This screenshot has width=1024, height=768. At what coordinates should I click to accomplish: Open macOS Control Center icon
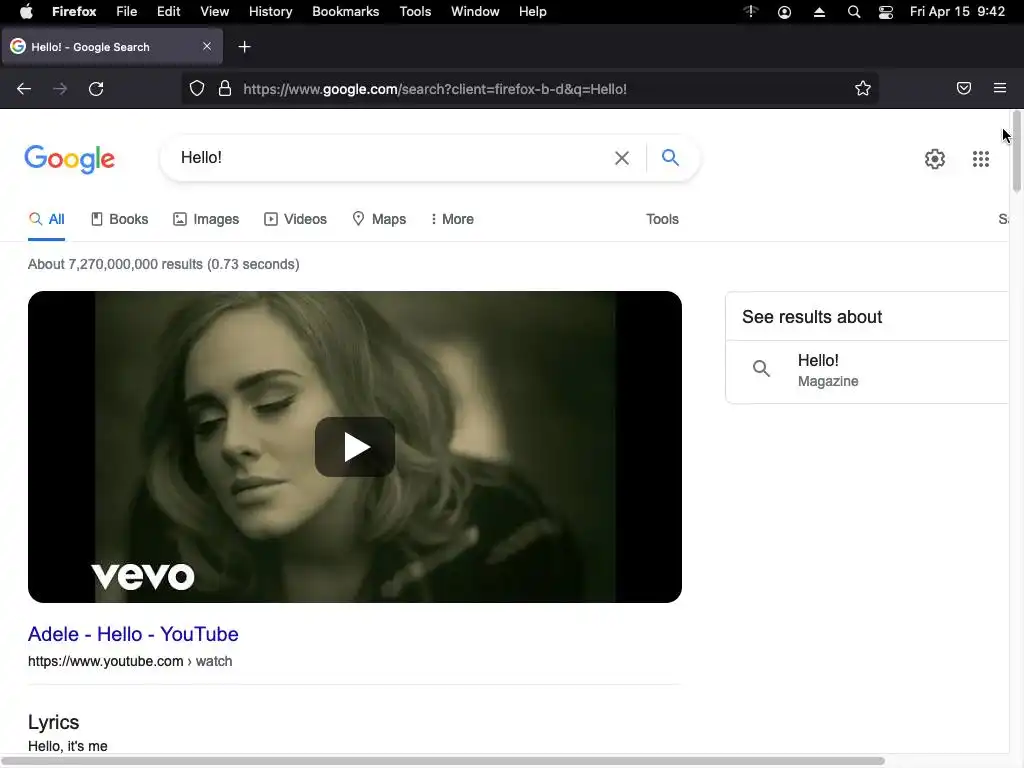886,12
